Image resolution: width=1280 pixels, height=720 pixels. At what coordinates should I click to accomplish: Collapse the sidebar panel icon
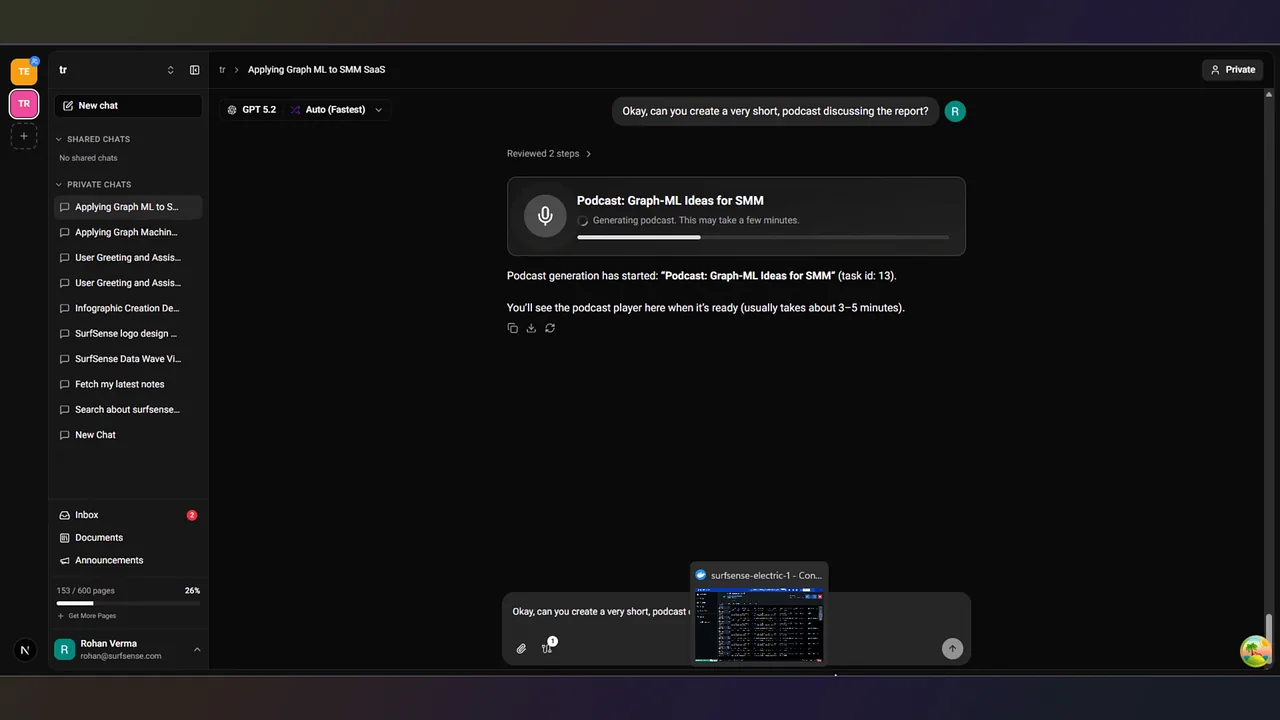[194, 70]
